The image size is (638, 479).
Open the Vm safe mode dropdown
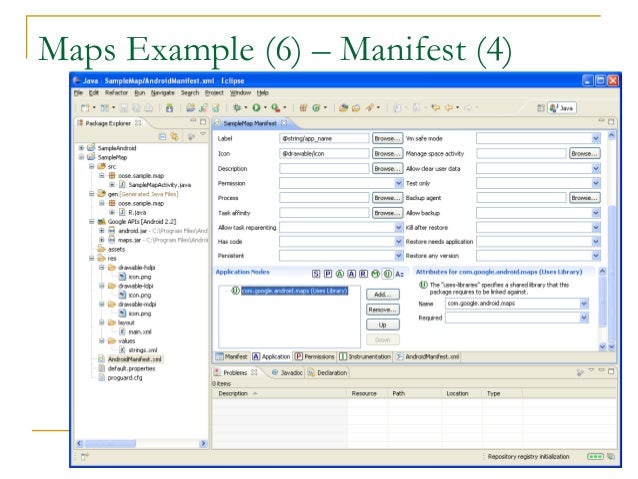596,138
